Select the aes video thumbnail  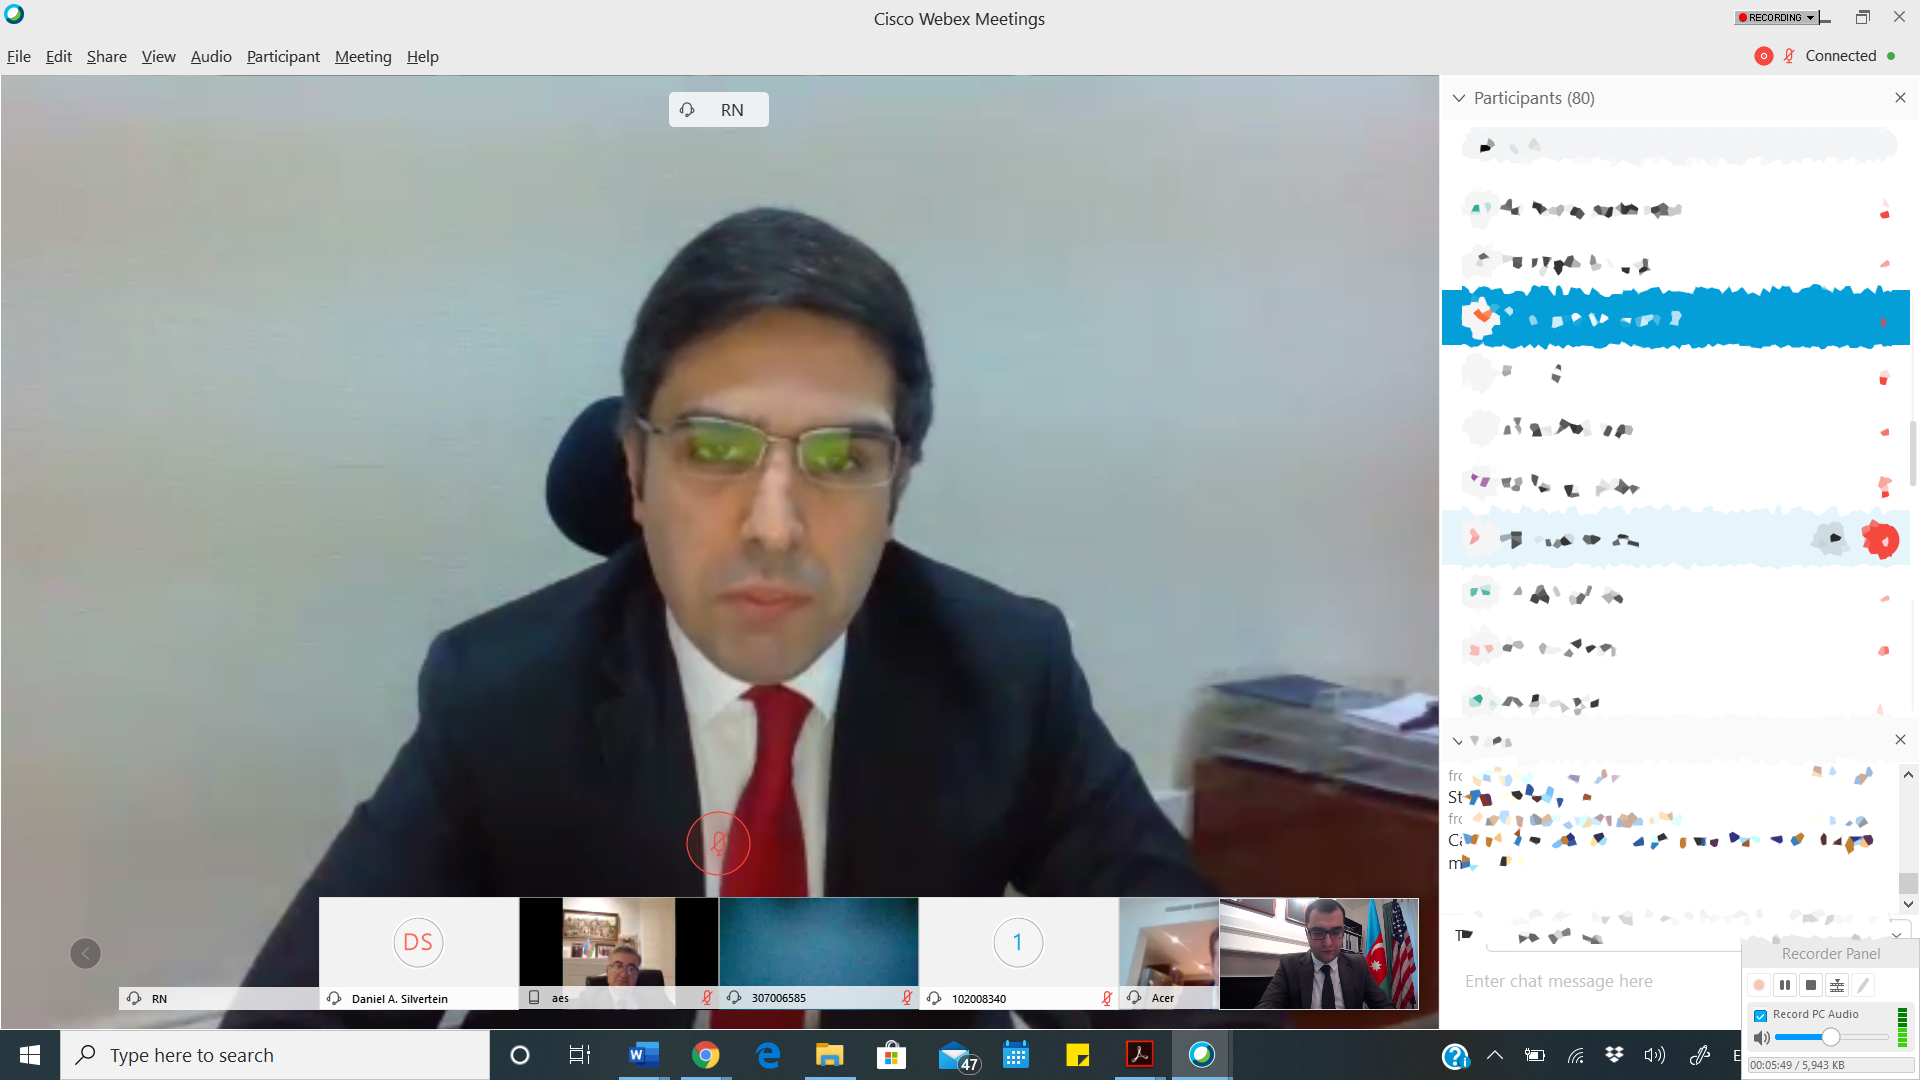pos(618,953)
